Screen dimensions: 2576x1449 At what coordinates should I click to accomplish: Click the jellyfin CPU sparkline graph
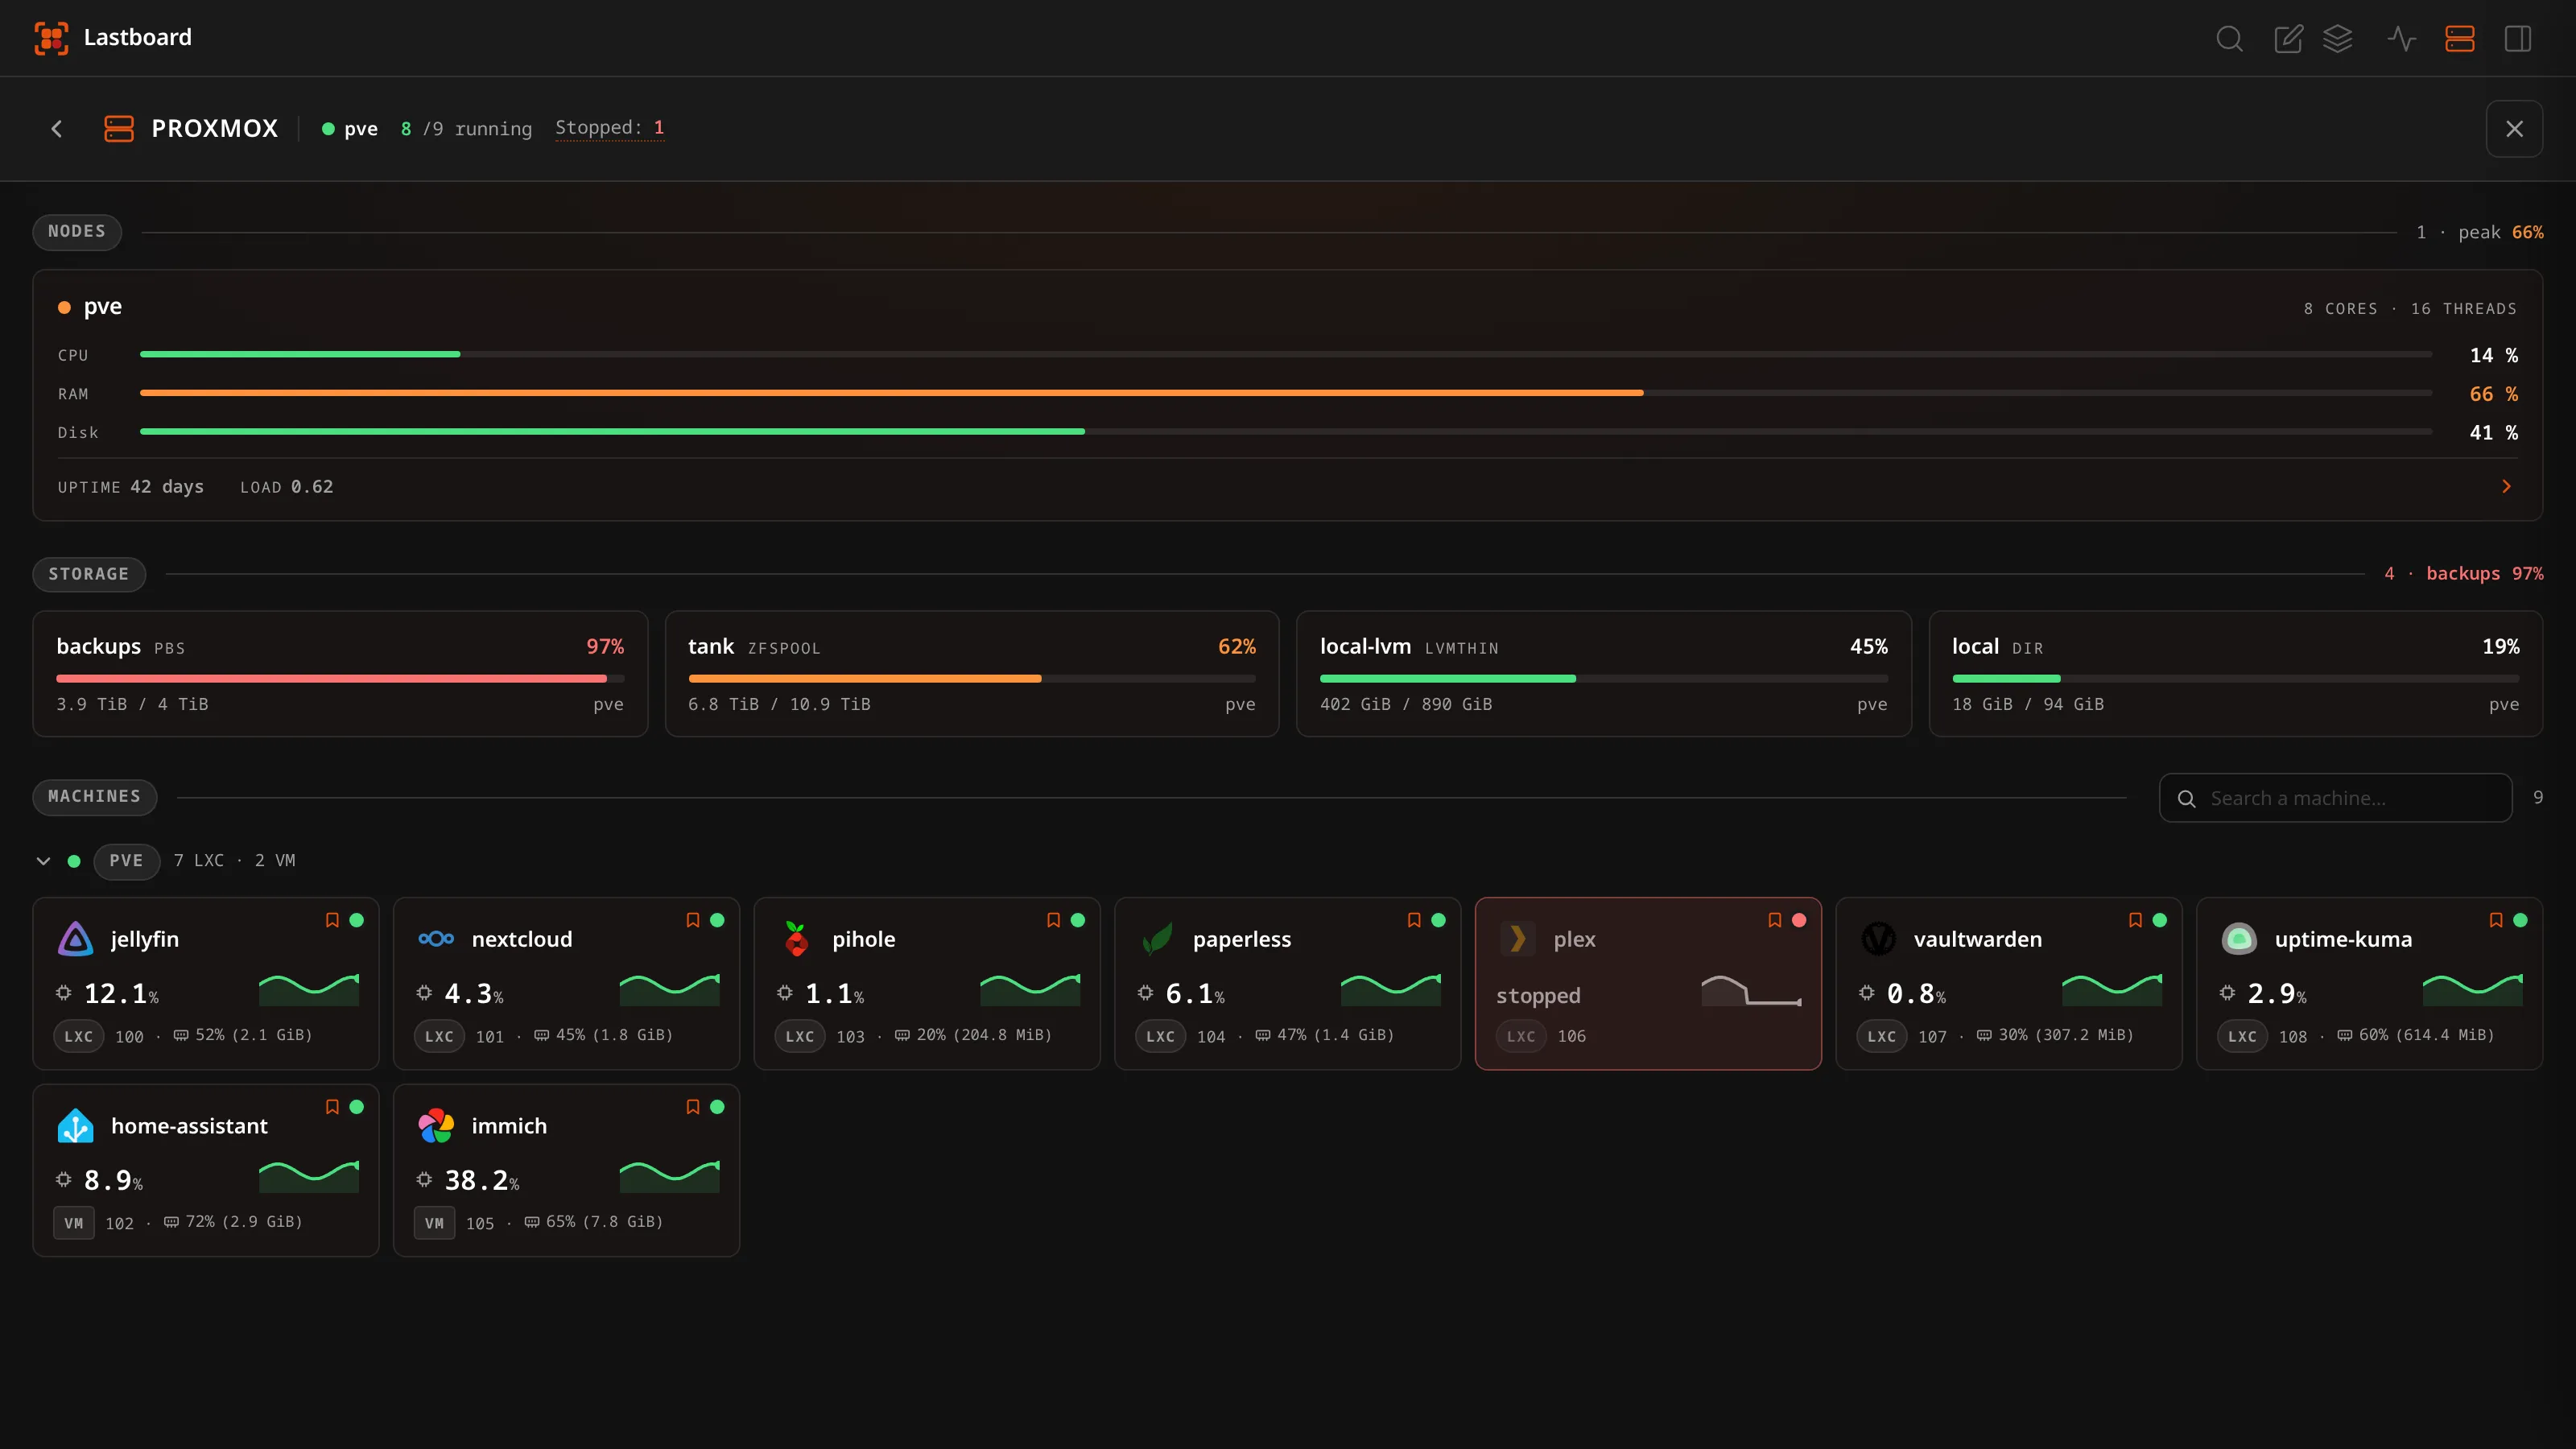(x=309, y=990)
